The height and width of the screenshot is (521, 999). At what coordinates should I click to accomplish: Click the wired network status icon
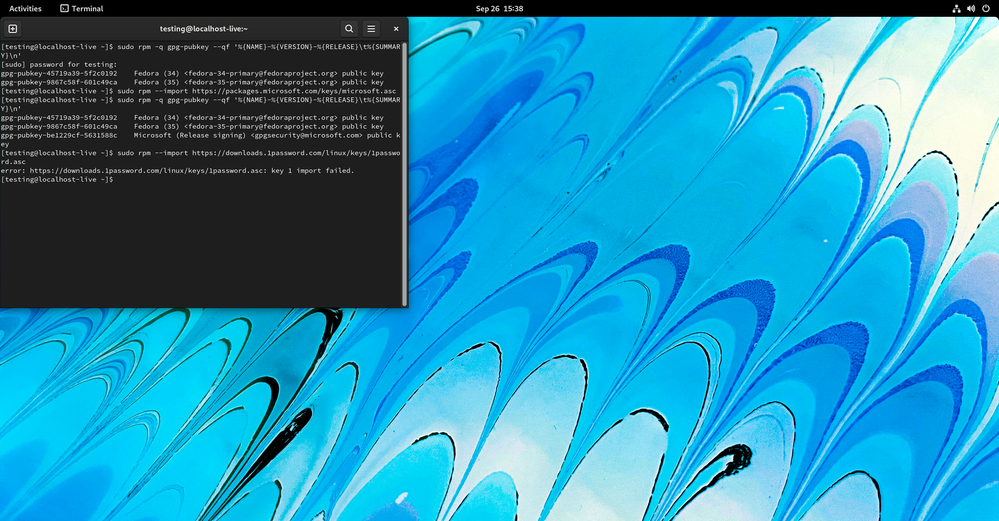coord(956,8)
